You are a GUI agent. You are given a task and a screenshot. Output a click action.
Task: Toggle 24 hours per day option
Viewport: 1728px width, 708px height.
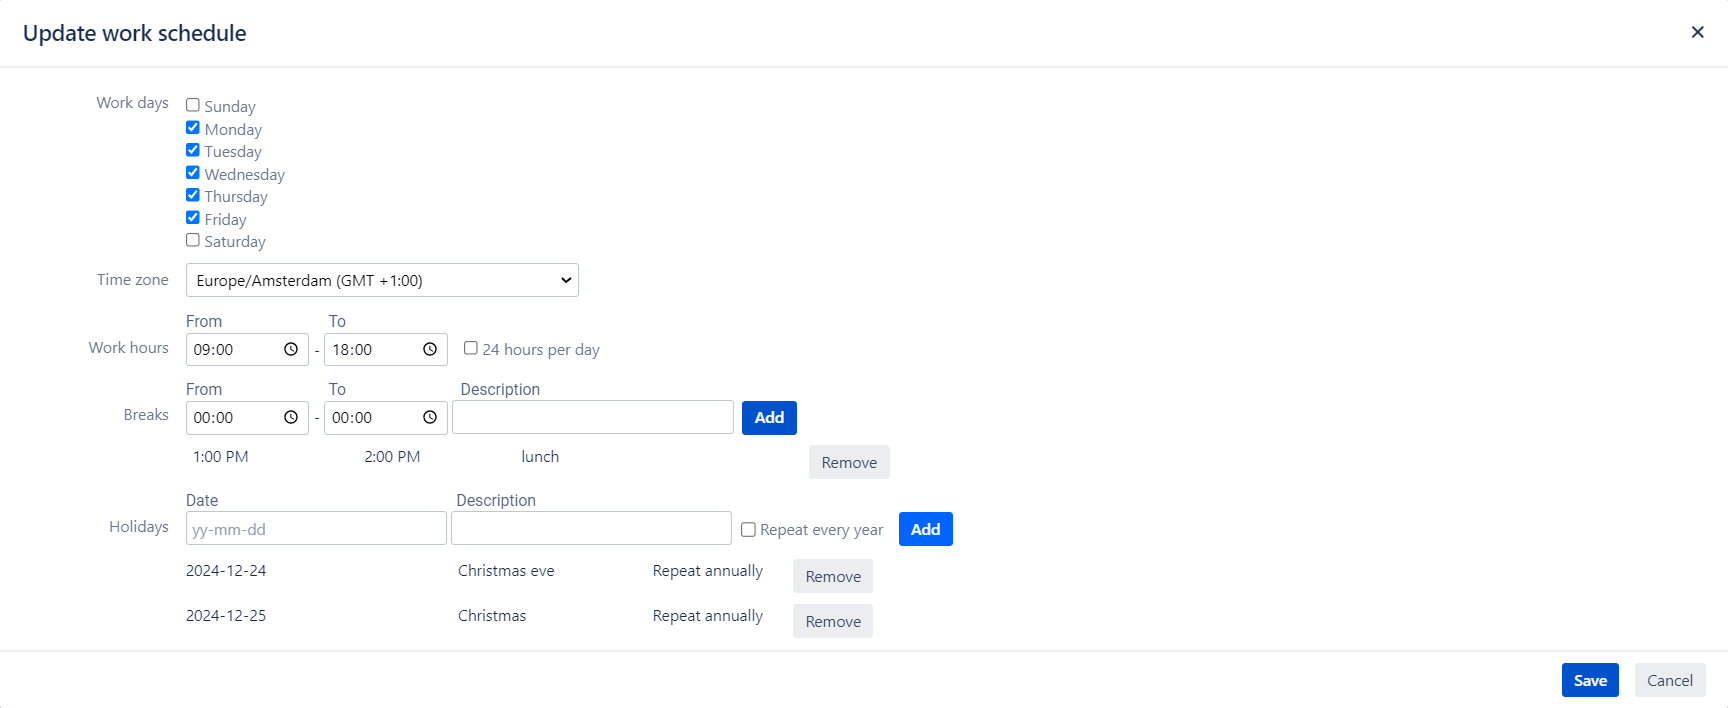point(471,348)
